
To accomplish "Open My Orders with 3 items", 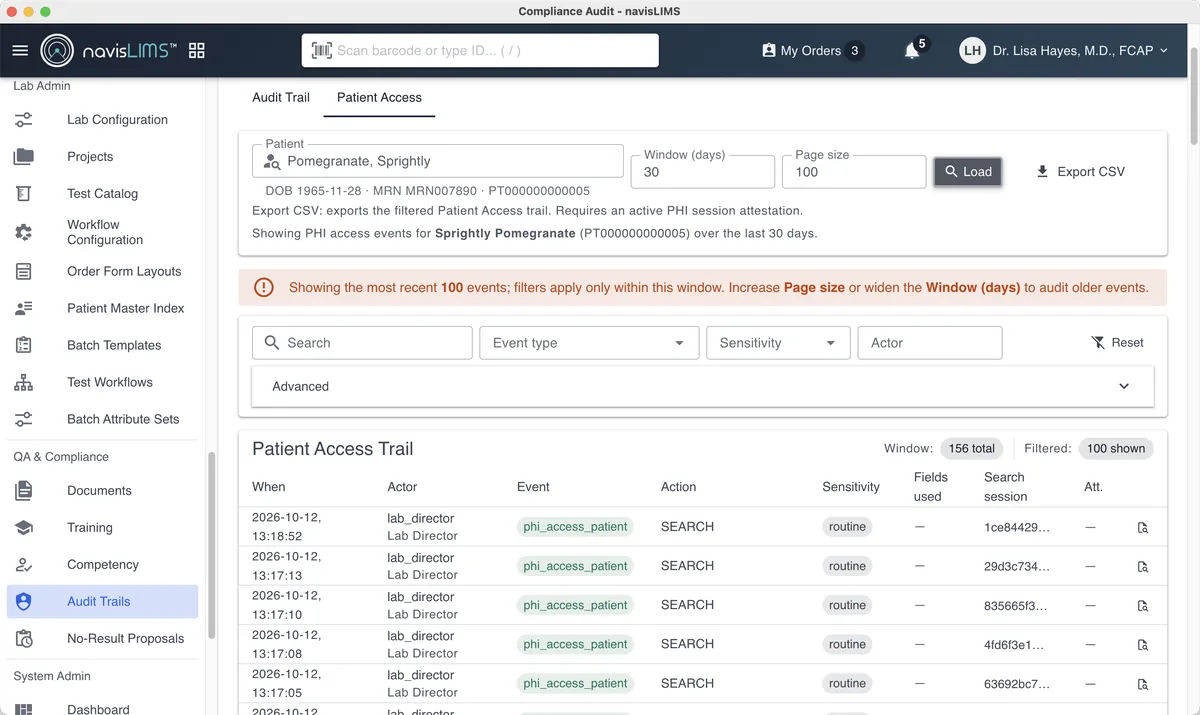I will [x=812, y=50].
